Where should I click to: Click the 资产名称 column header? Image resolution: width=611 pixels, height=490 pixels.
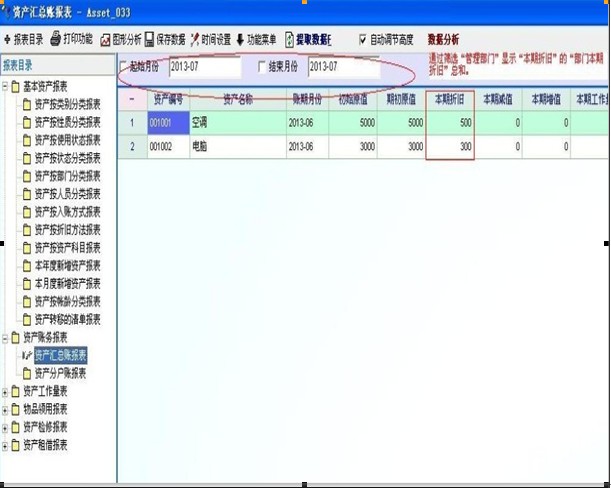pos(238,99)
